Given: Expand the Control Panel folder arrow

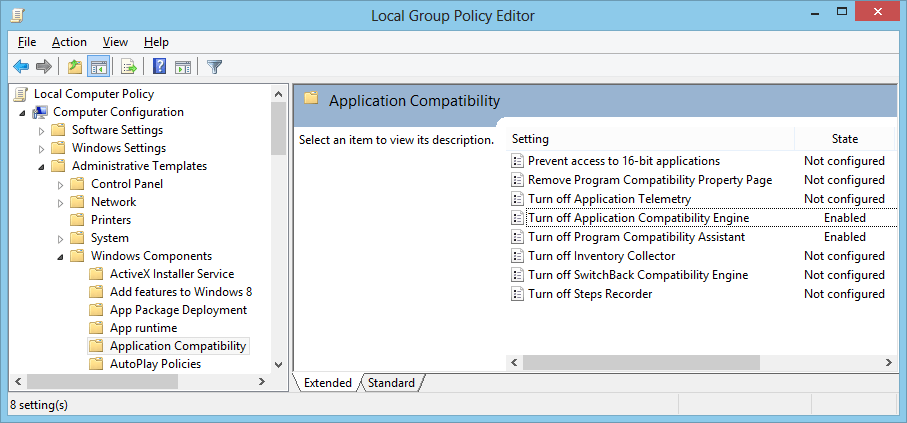Looking at the screenshot, I should [x=60, y=185].
